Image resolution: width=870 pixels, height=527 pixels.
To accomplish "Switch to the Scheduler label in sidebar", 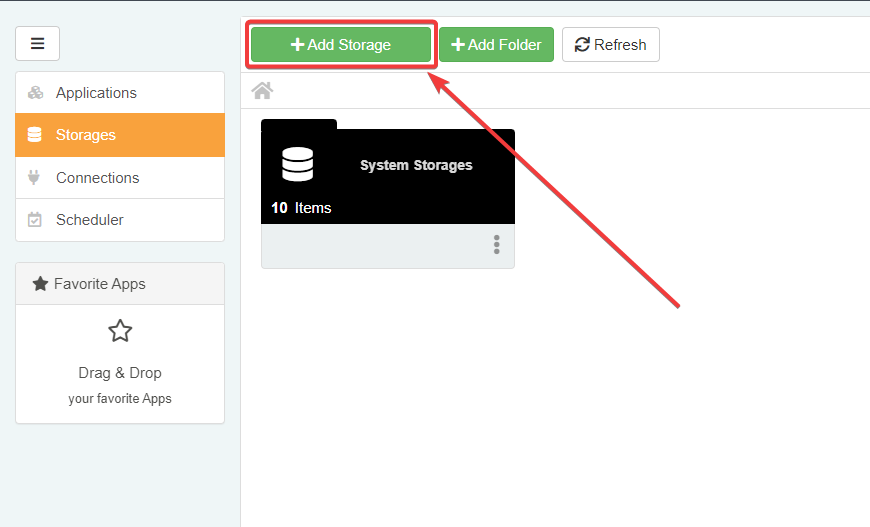I will [90, 220].
